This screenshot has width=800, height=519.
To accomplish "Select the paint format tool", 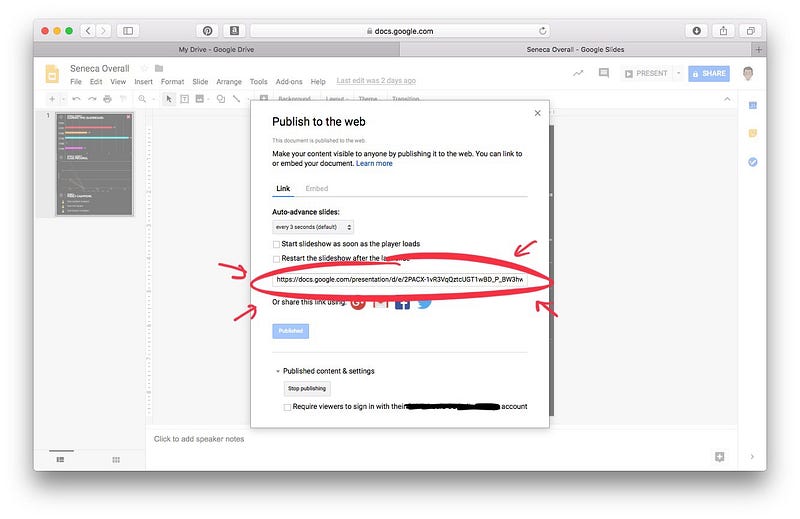I will (x=122, y=98).
